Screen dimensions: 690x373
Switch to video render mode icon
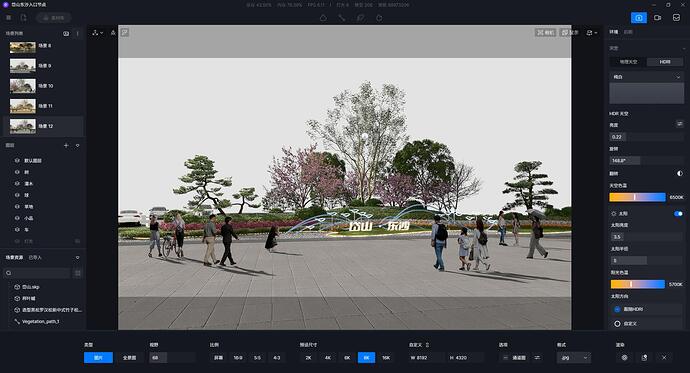coord(657,18)
